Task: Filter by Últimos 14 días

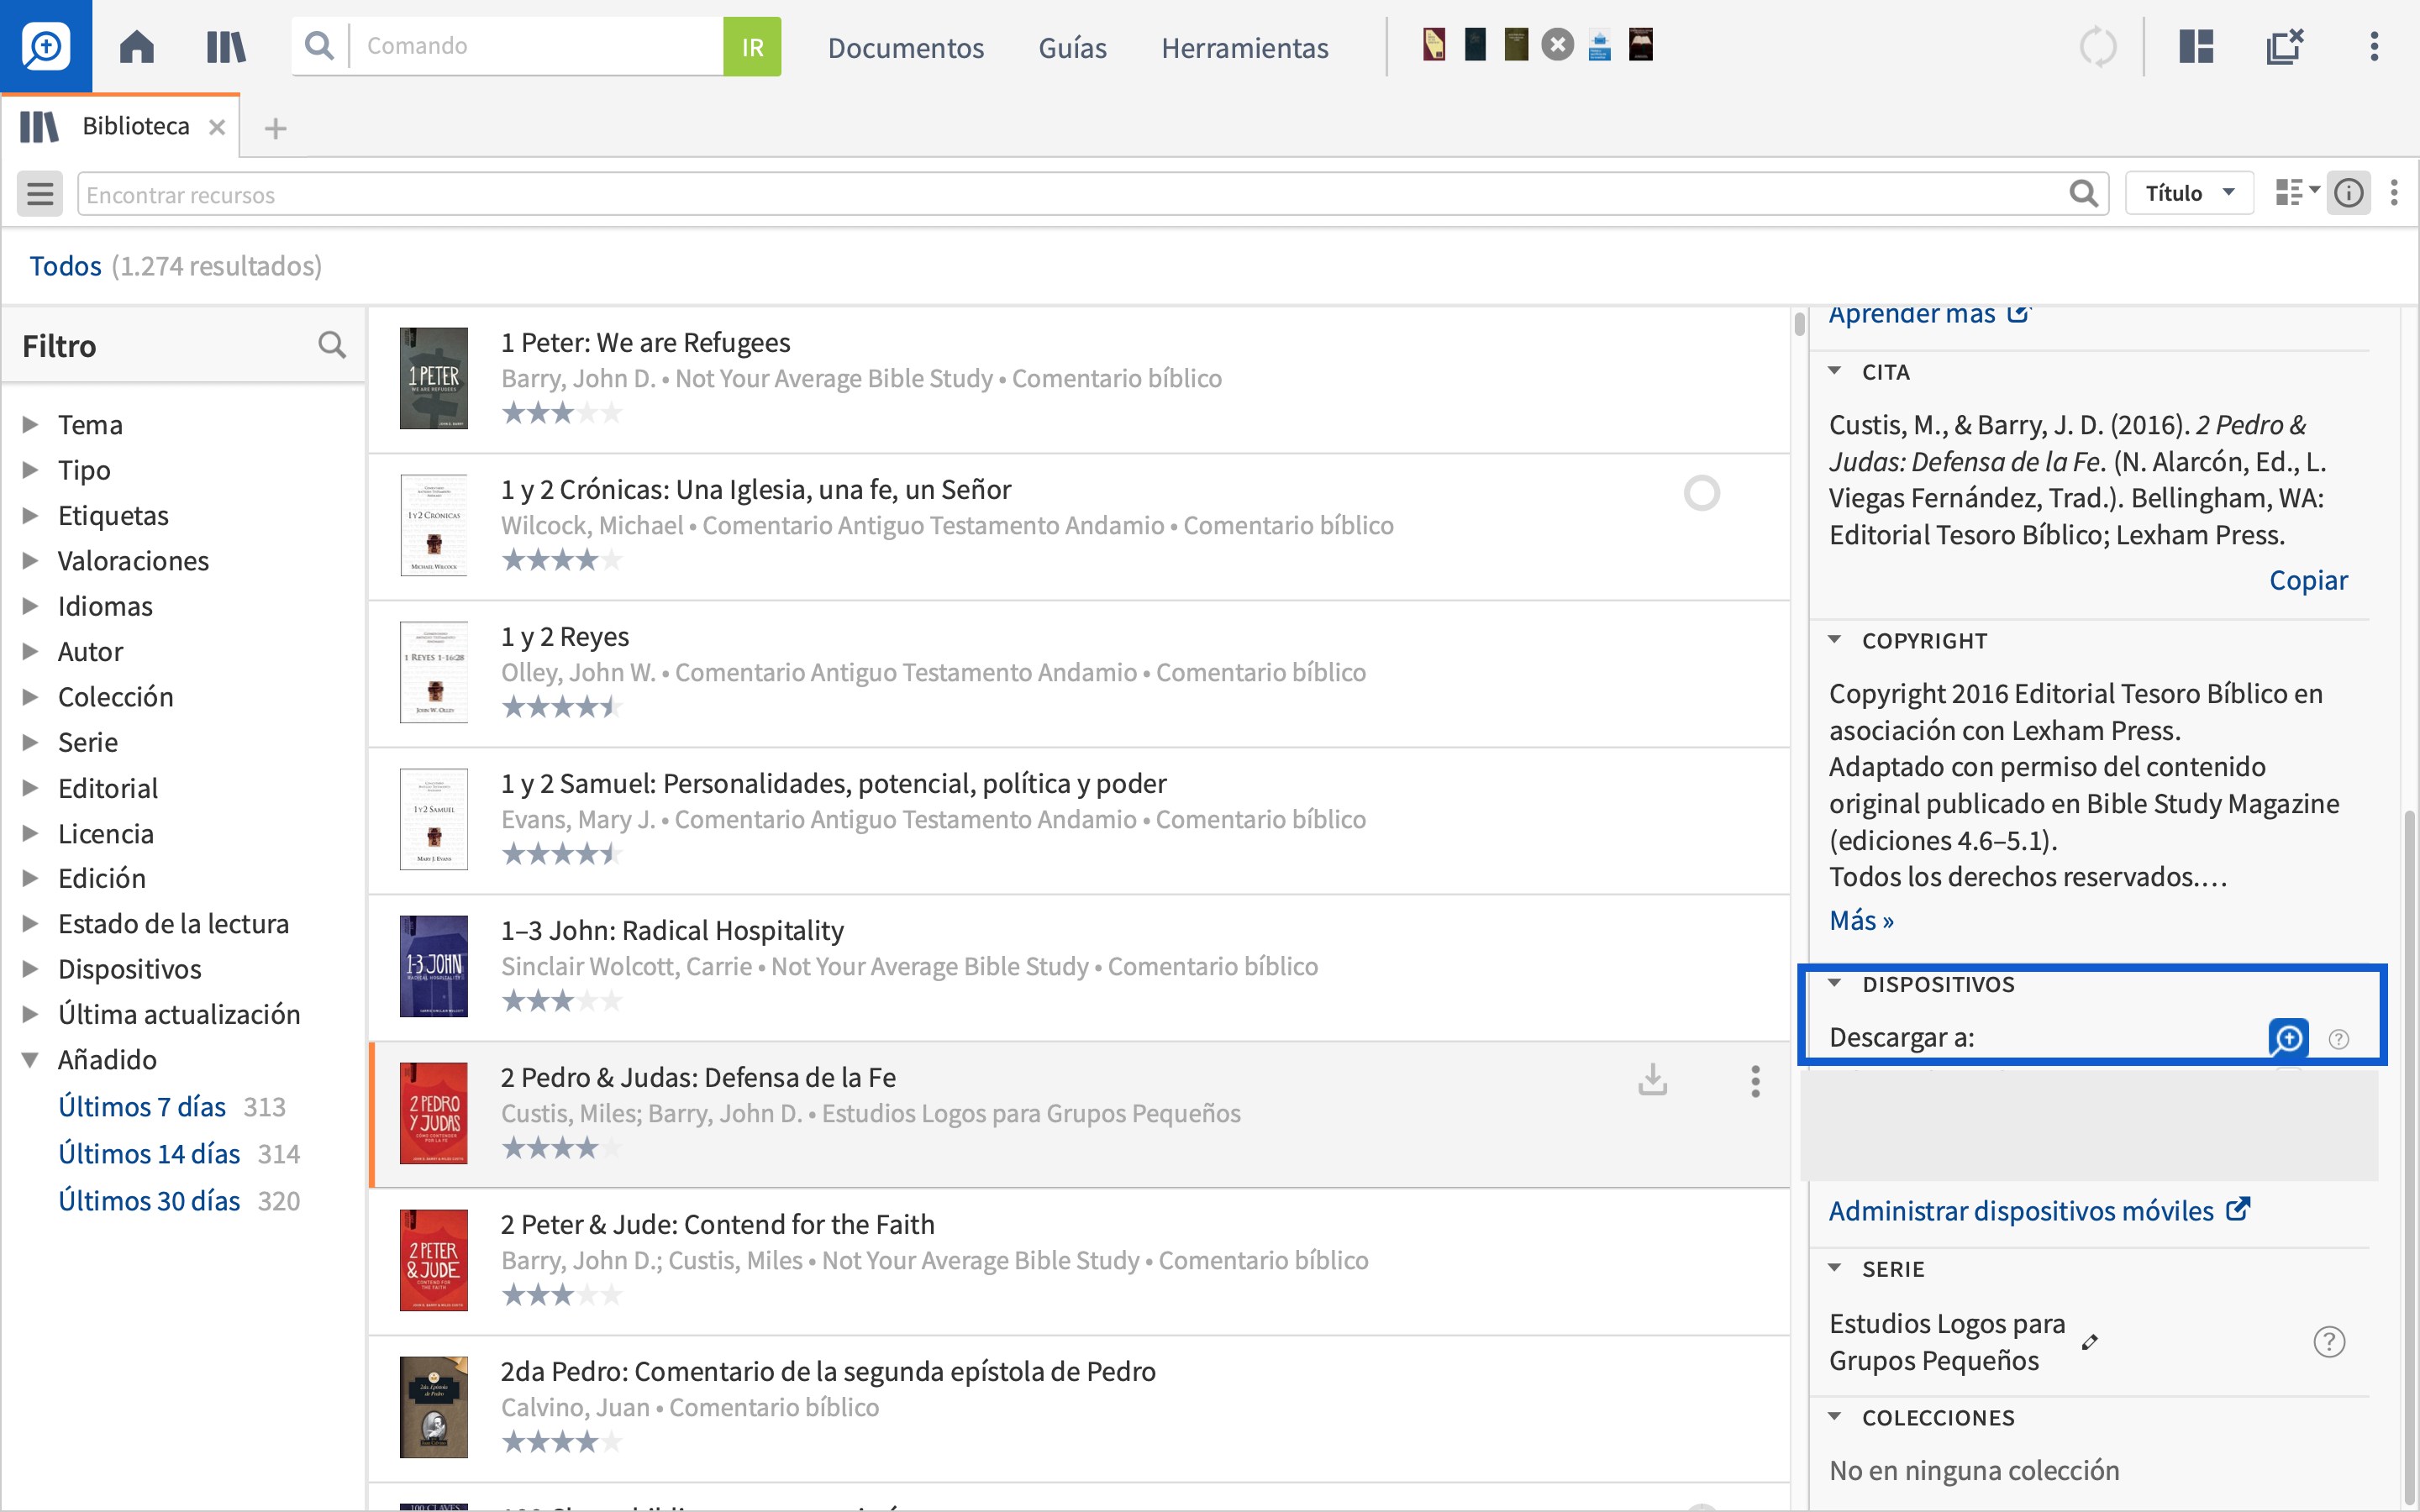Action: (x=149, y=1154)
